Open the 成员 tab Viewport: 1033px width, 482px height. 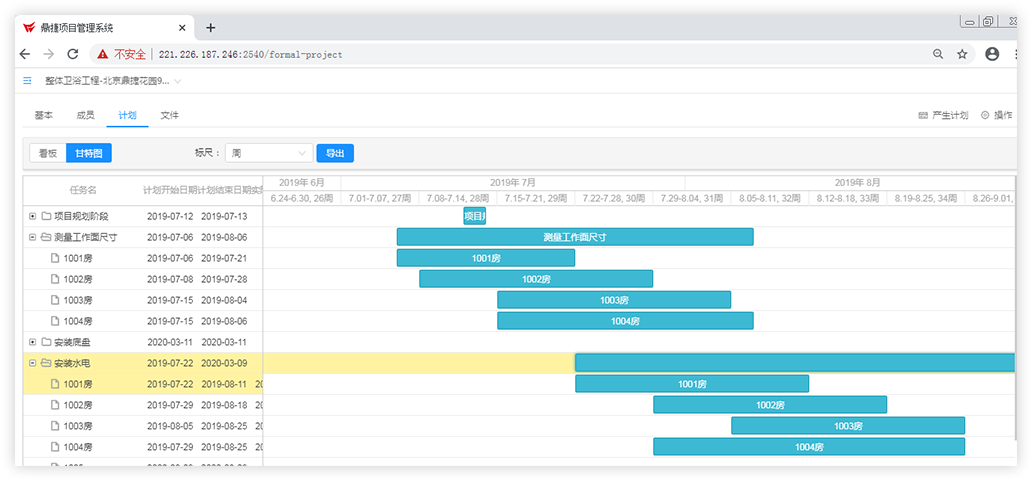pyautogui.click(x=85, y=116)
